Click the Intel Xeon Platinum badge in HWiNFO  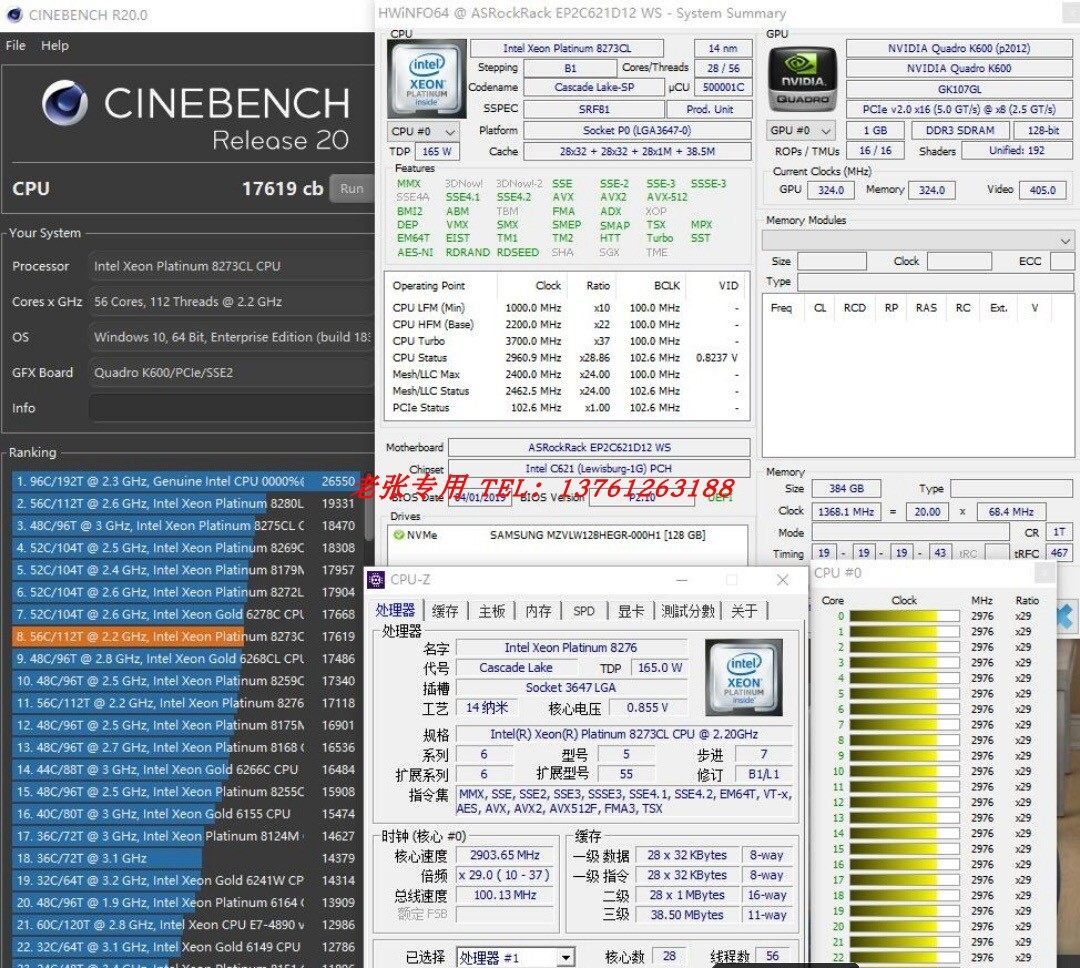(425, 80)
